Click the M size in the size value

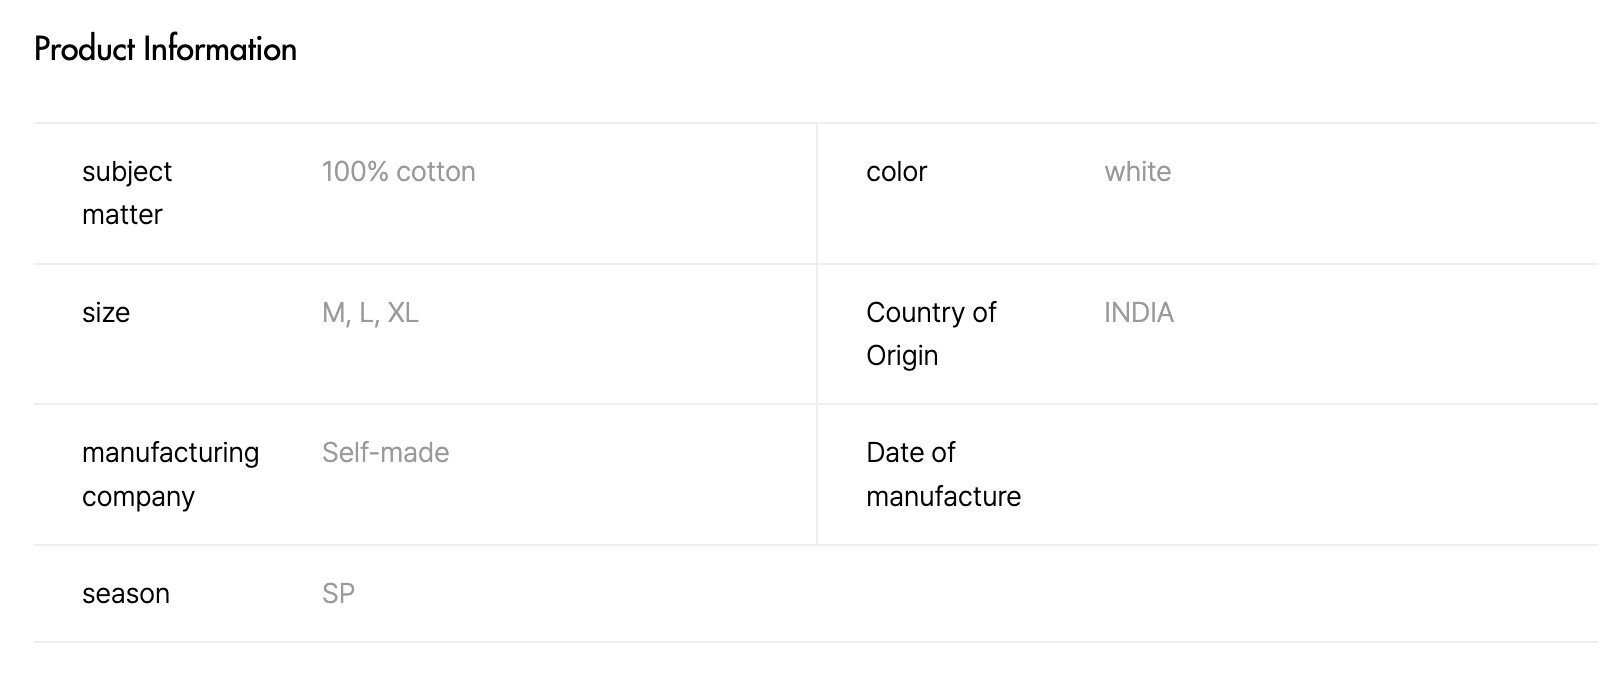[333, 313]
